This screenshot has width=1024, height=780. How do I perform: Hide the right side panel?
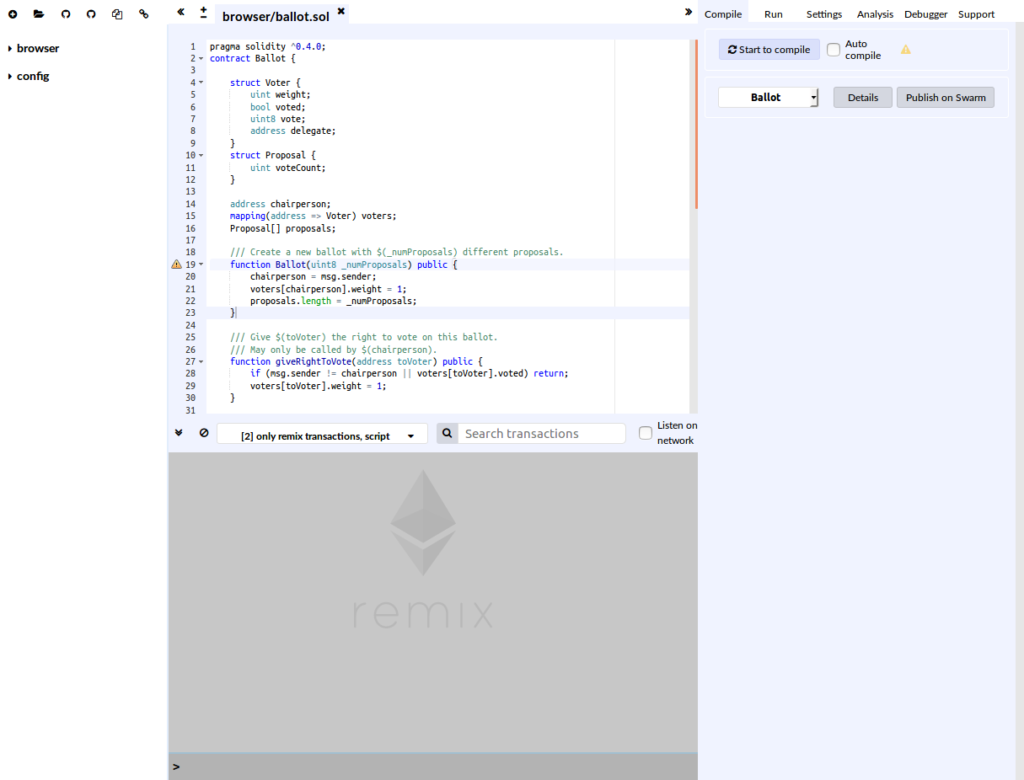click(x=688, y=12)
